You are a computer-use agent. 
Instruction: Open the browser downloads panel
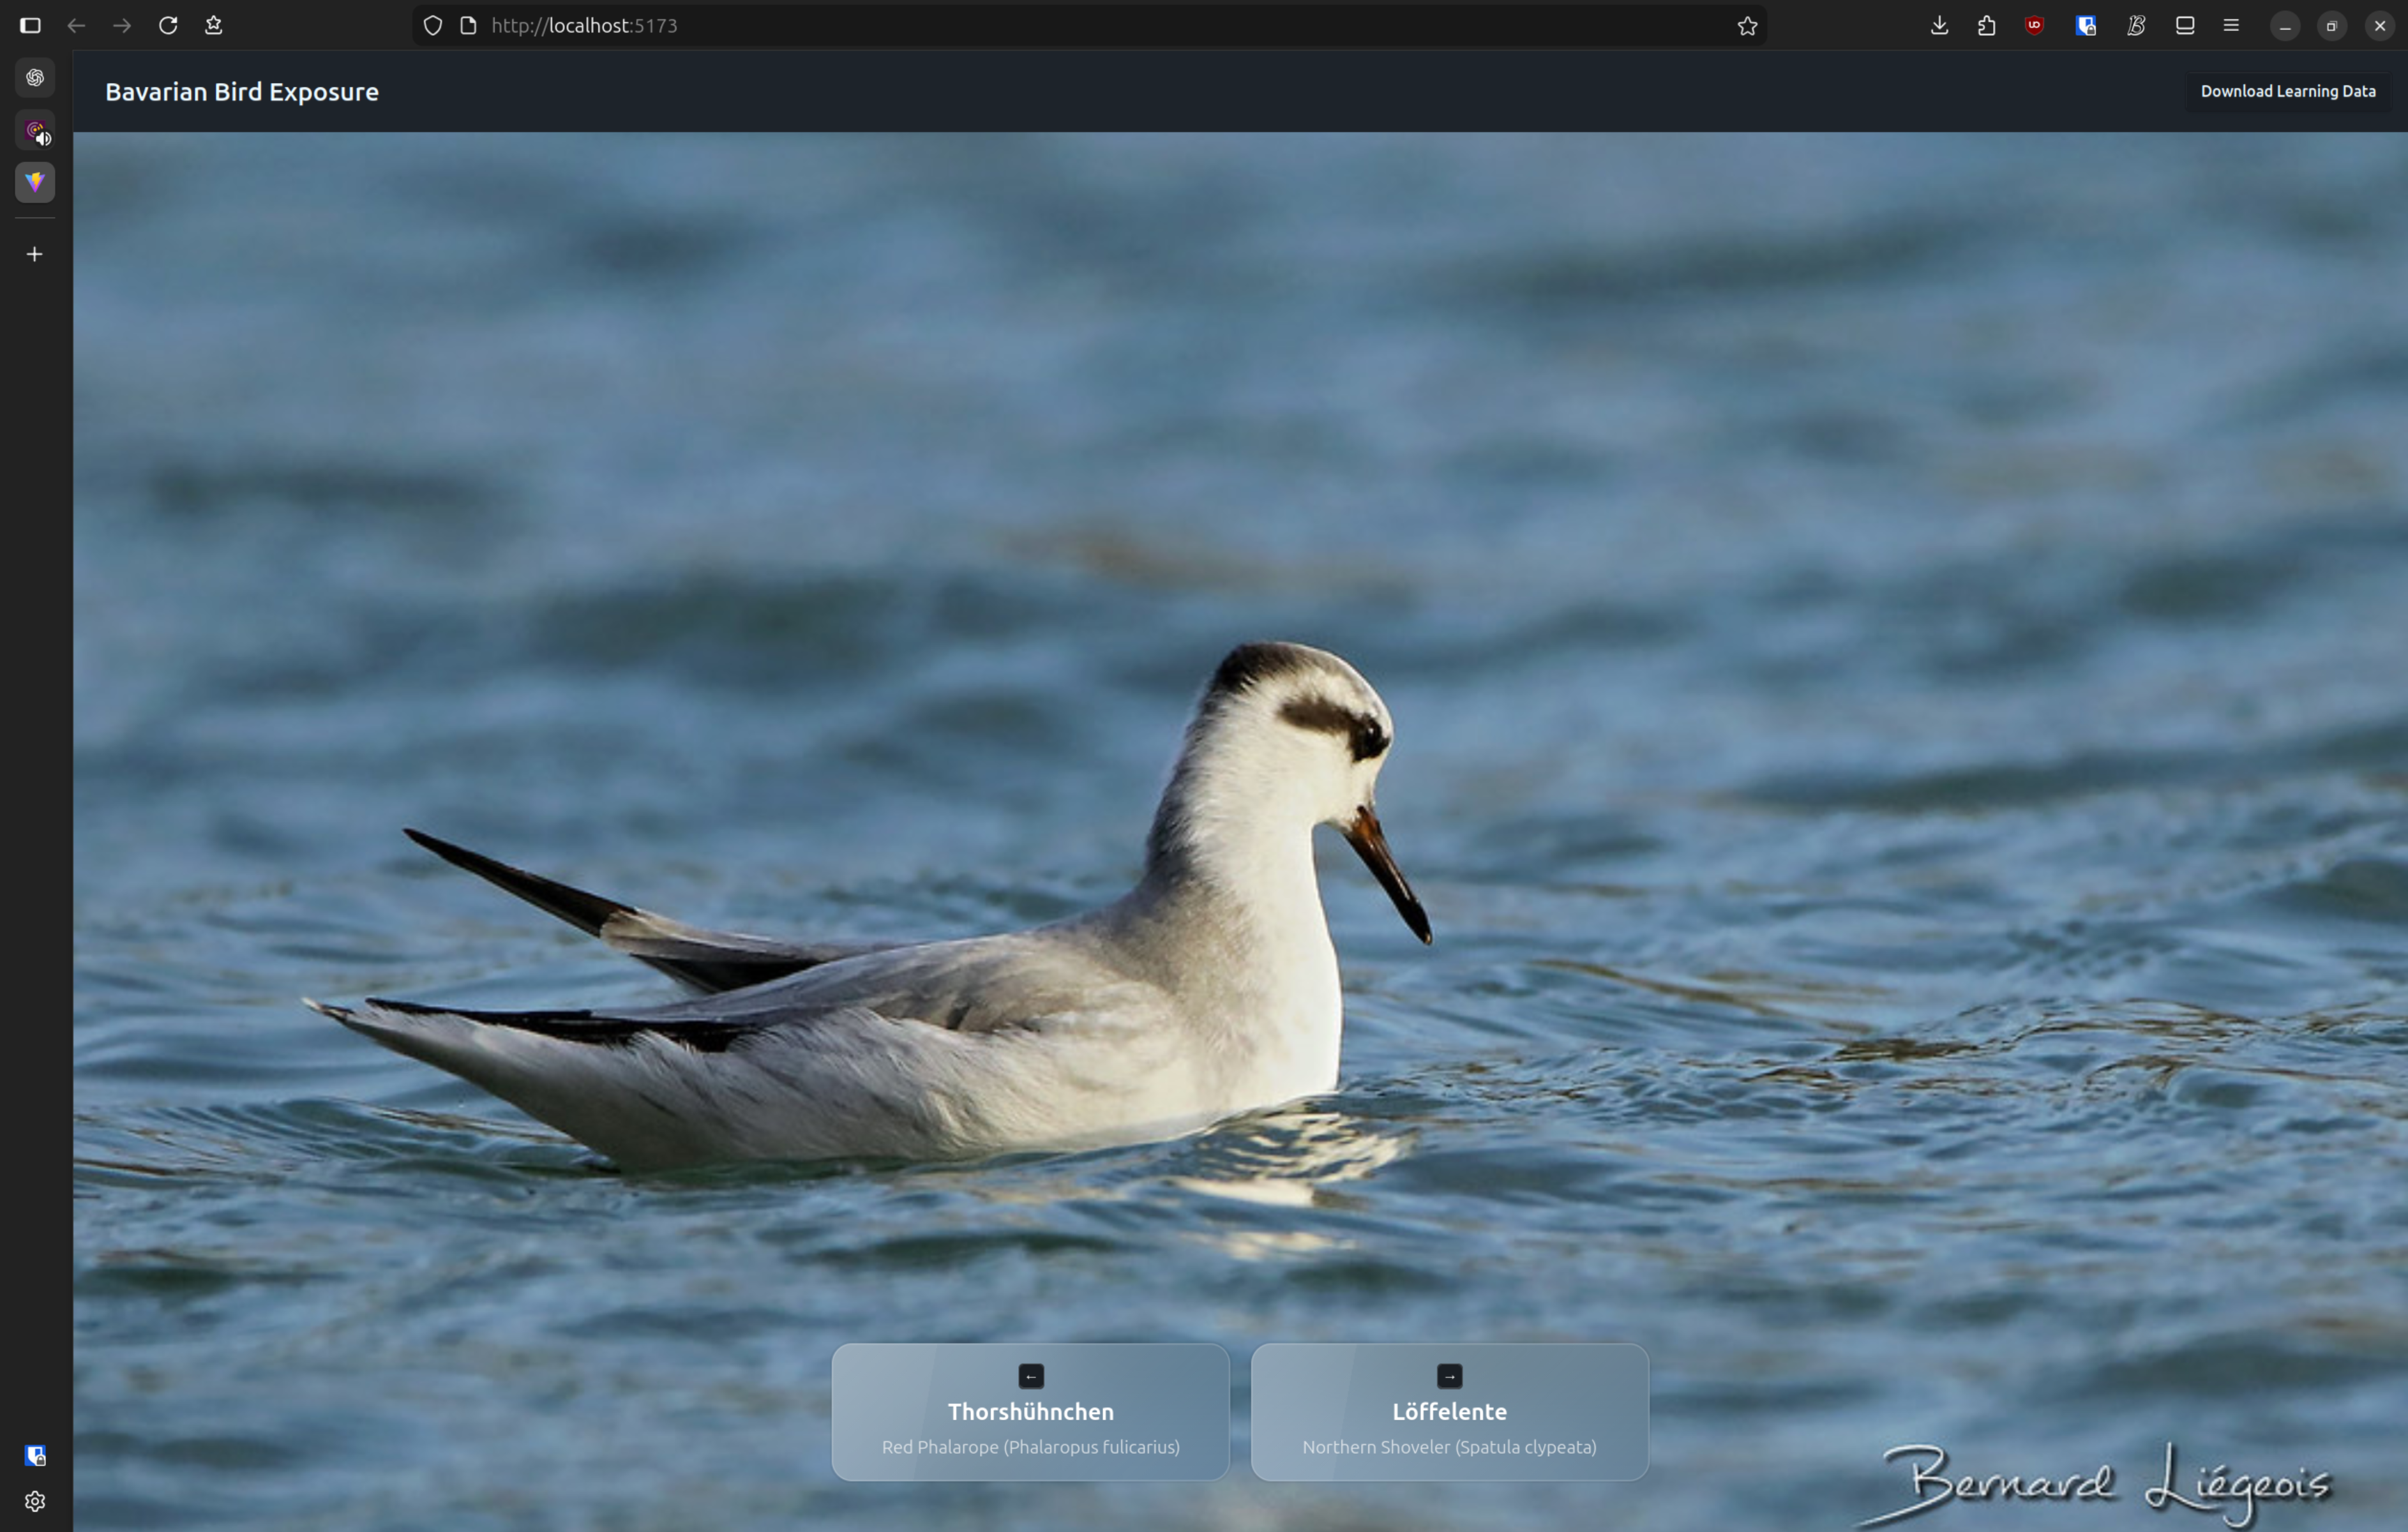coord(1938,26)
